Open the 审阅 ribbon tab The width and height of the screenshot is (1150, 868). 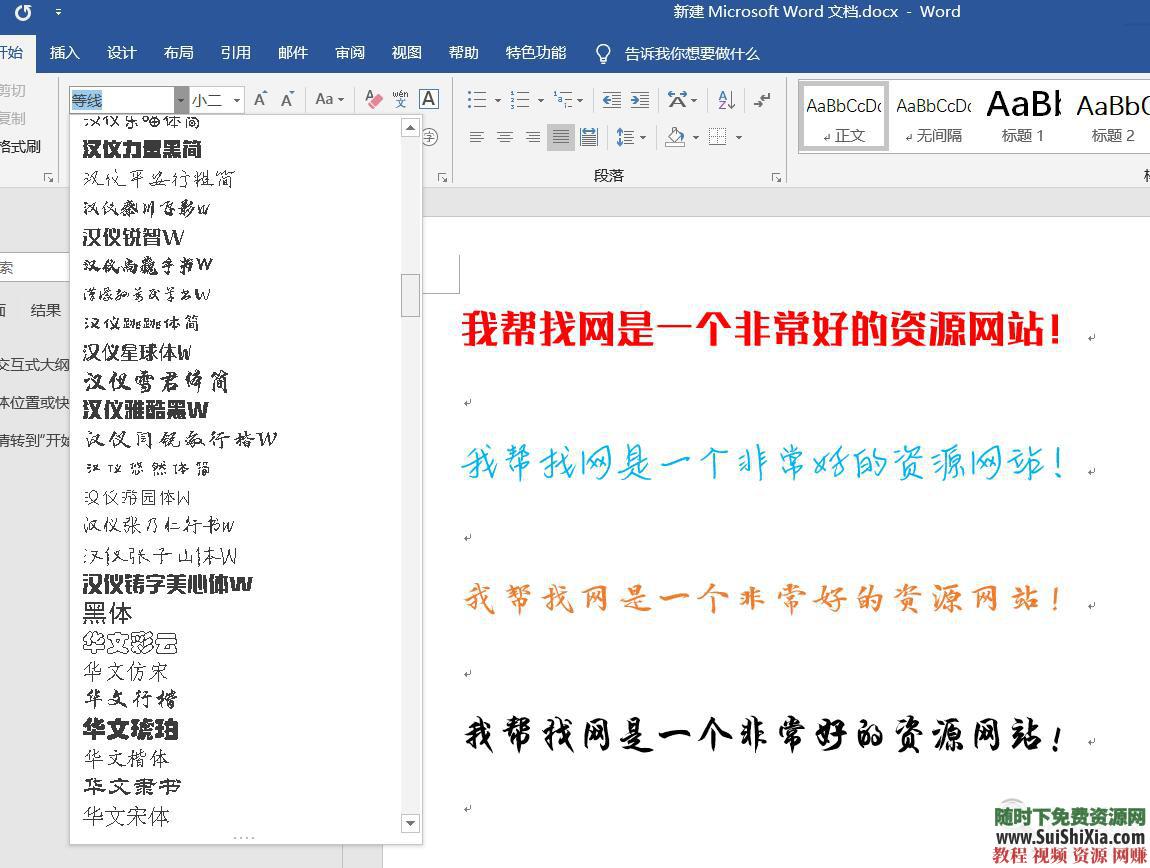coord(349,53)
